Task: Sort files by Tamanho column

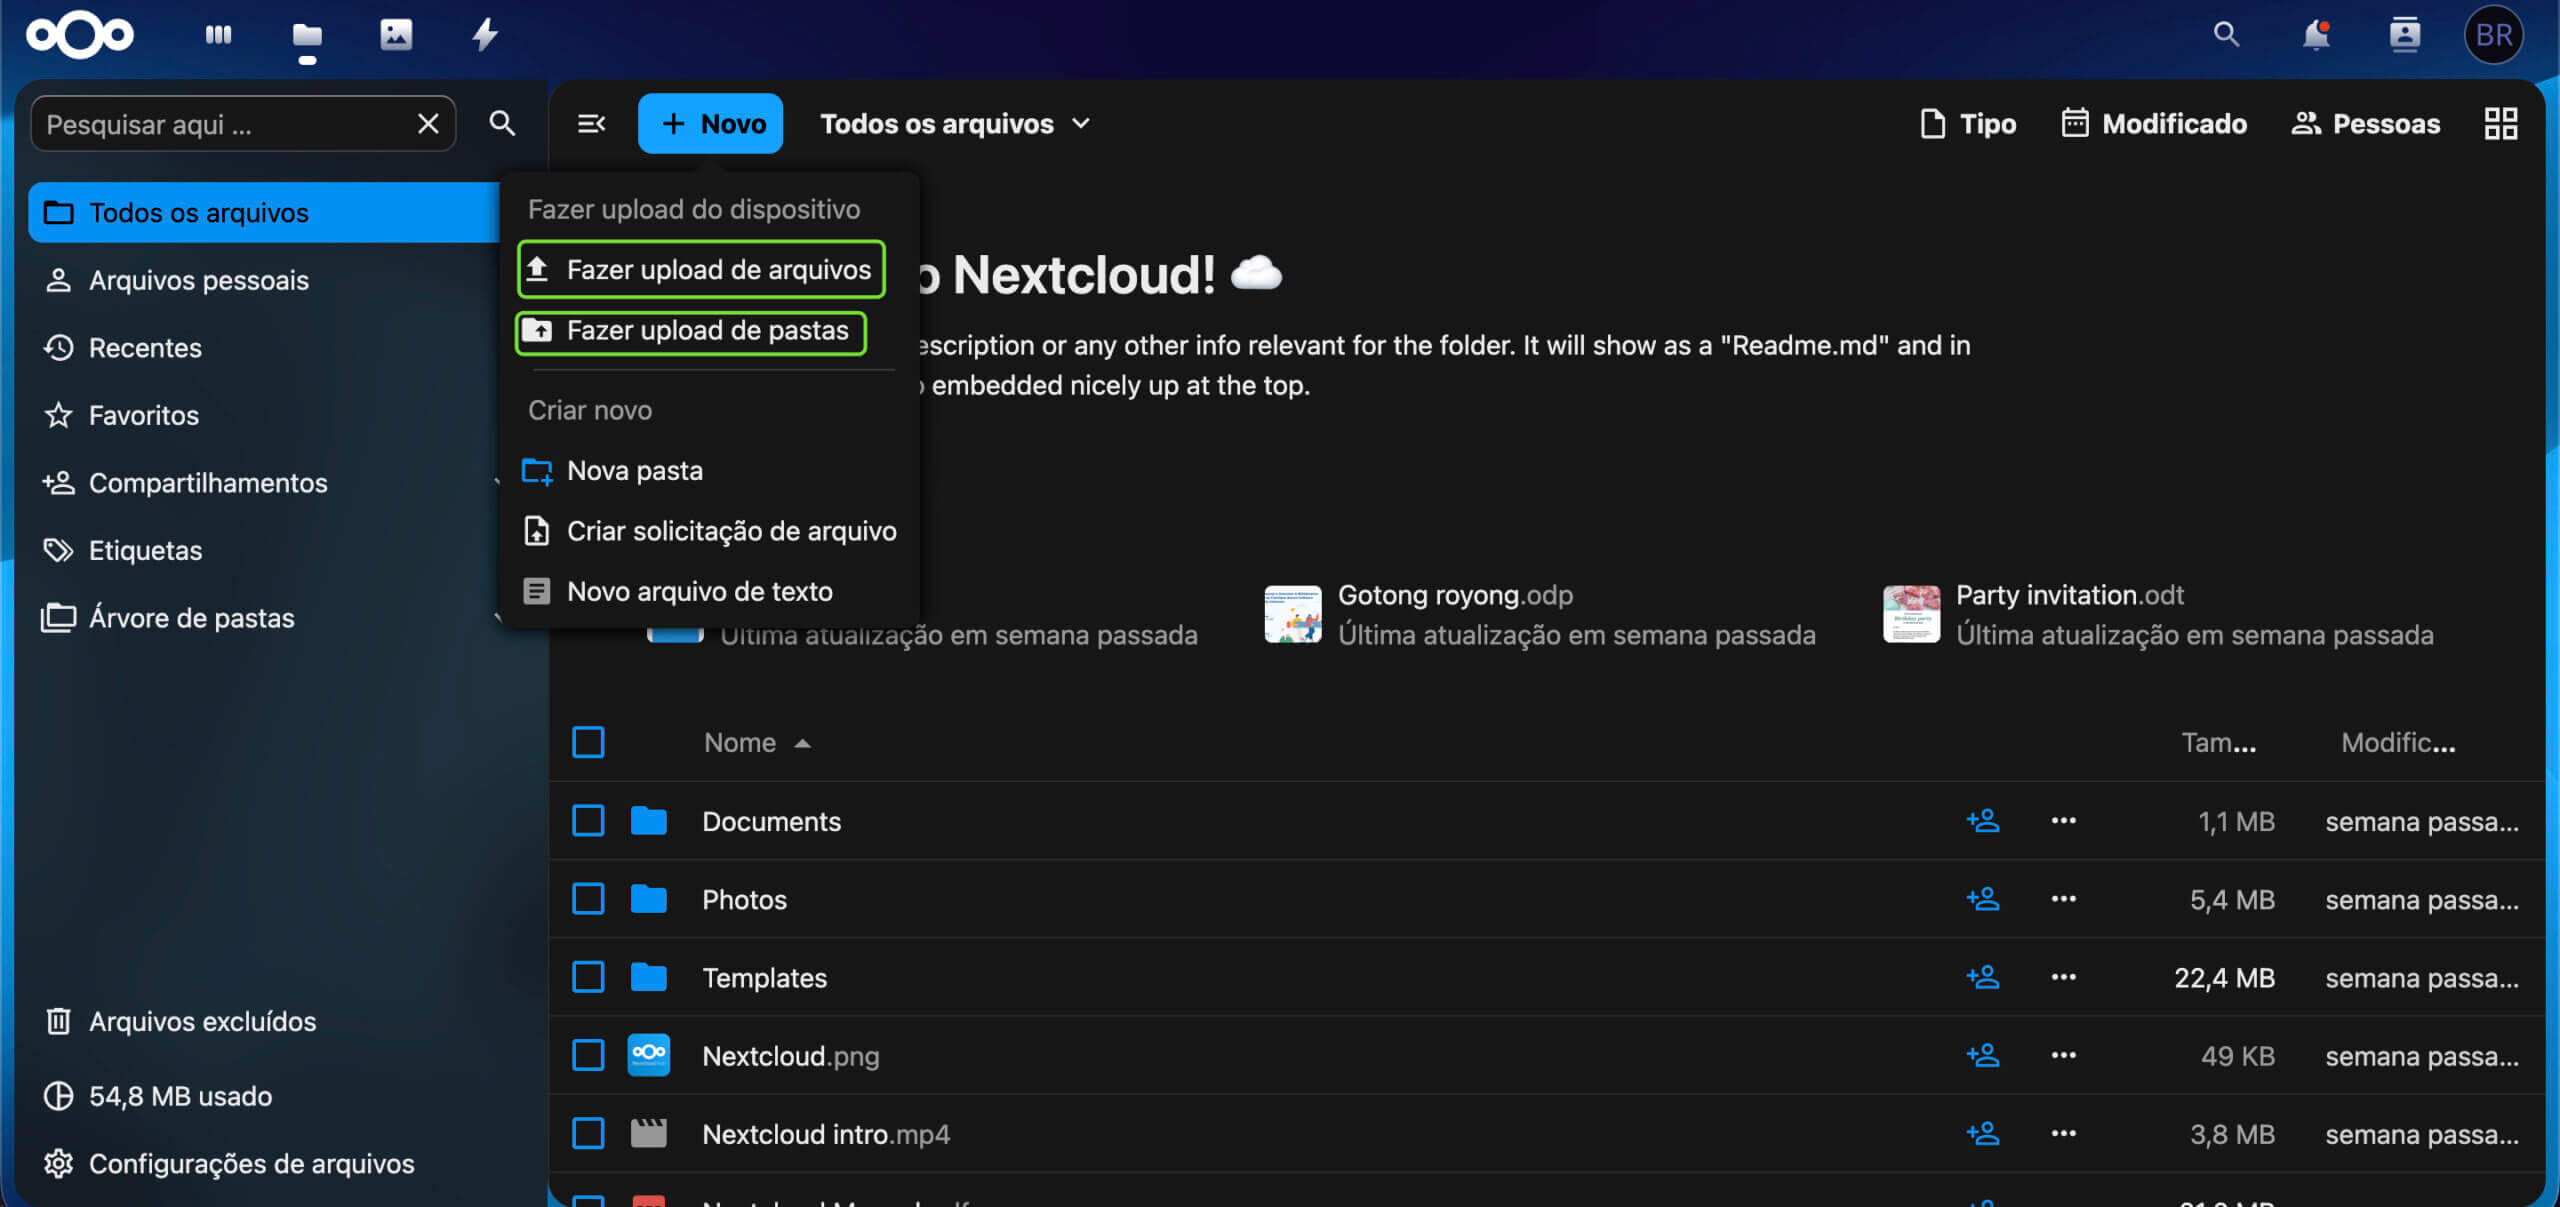Action: click(2218, 743)
